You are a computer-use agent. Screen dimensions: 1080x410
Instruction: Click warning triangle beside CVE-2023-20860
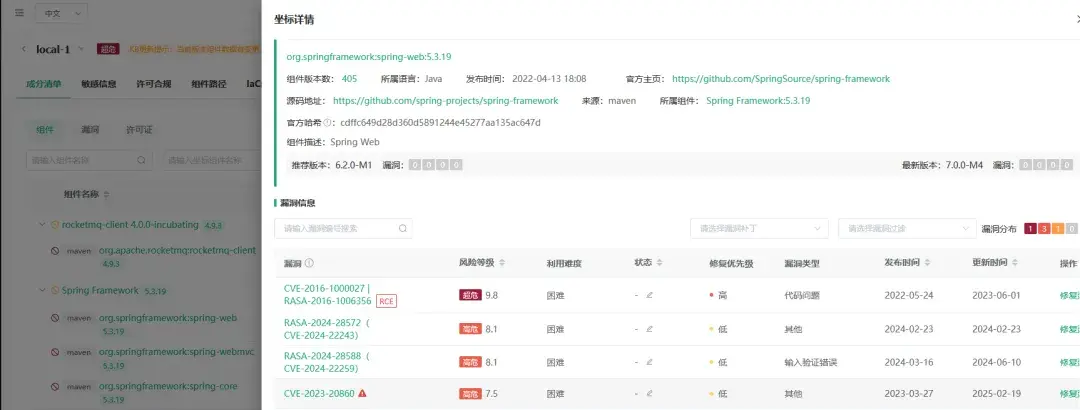[x=362, y=393]
